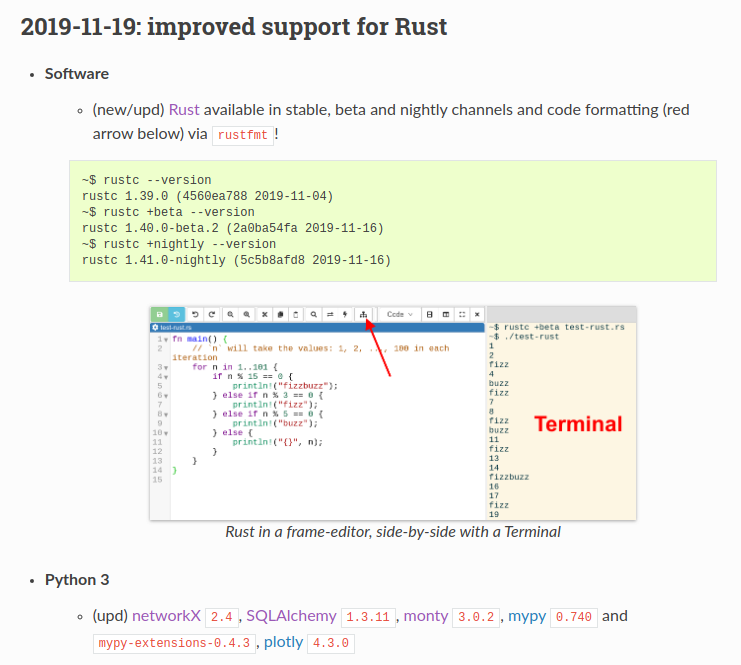Click the 'rustc 1.40.0-beta.2' output line

[x=233, y=228]
